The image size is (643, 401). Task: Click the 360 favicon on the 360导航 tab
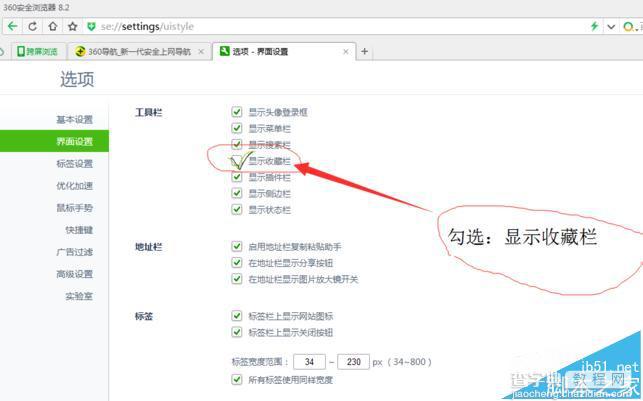point(80,52)
